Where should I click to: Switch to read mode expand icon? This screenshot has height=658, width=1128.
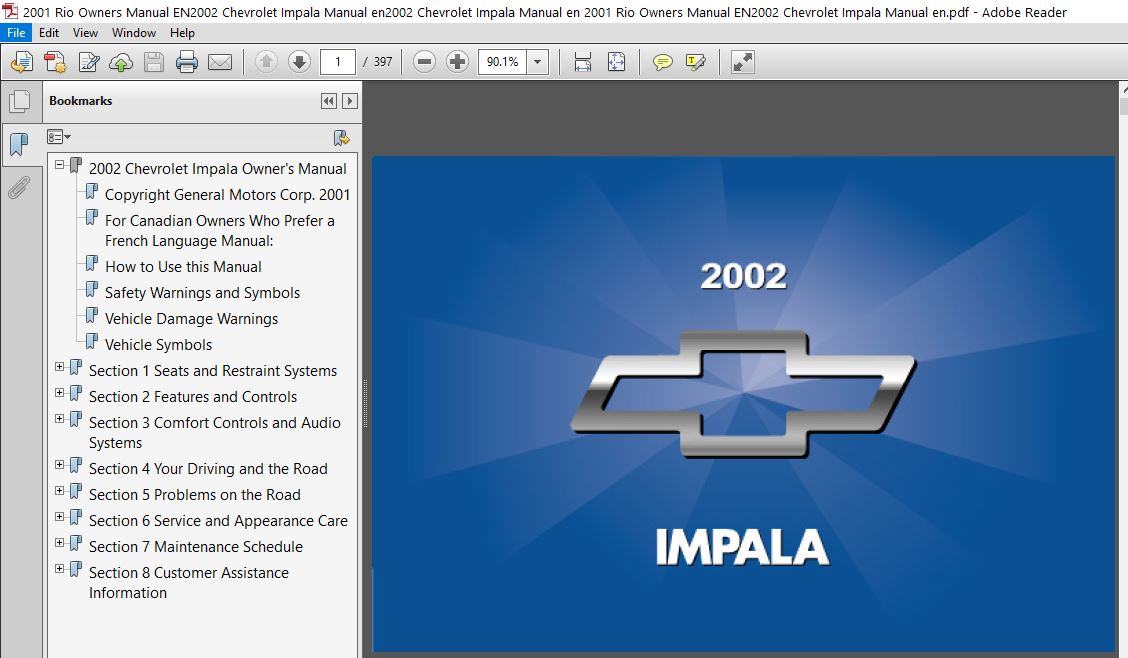(x=742, y=62)
